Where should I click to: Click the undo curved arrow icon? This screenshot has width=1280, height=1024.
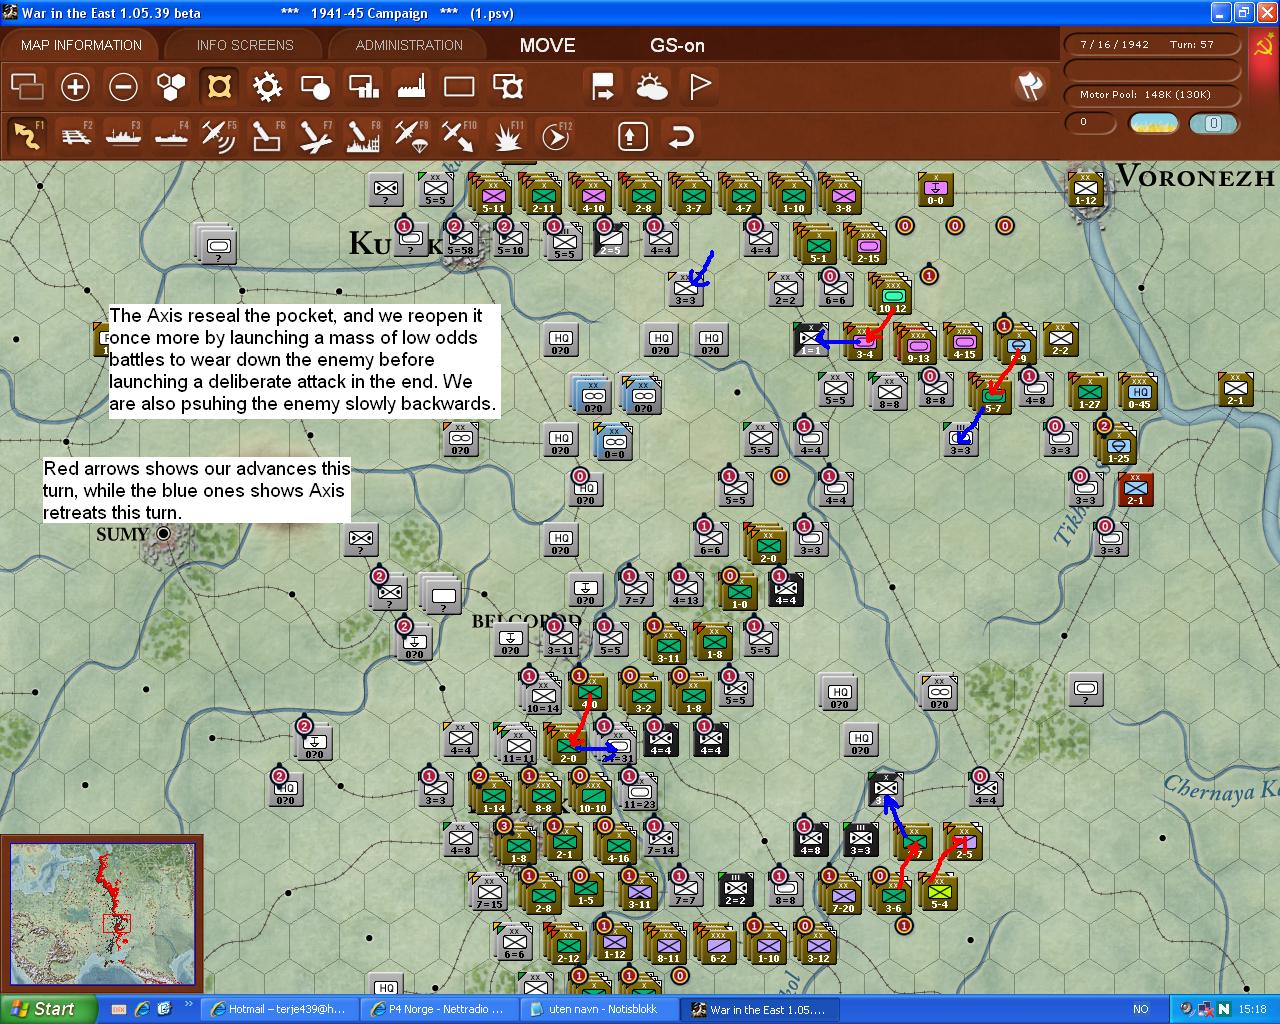(x=680, y=135)
